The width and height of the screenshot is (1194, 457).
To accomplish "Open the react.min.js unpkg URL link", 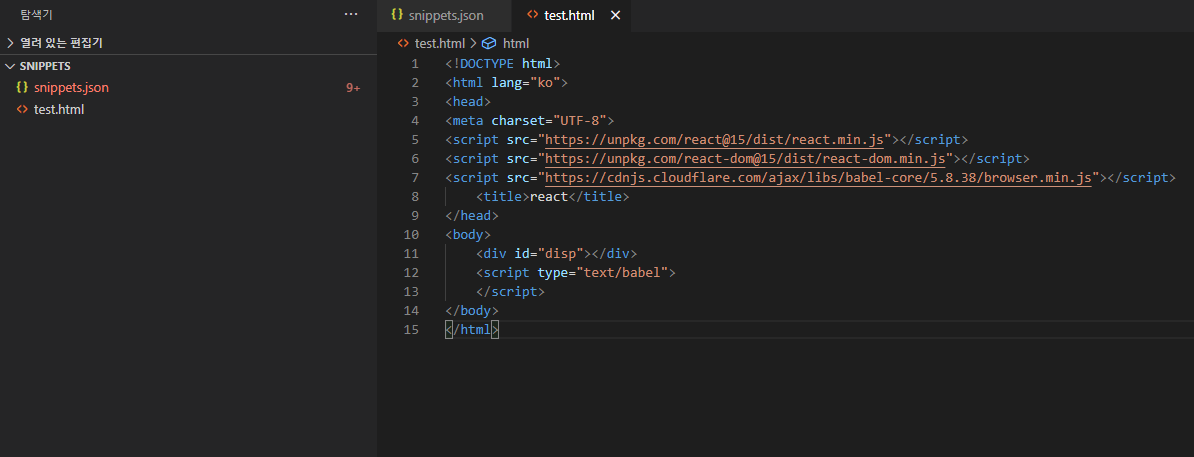I will click(714, 139).
